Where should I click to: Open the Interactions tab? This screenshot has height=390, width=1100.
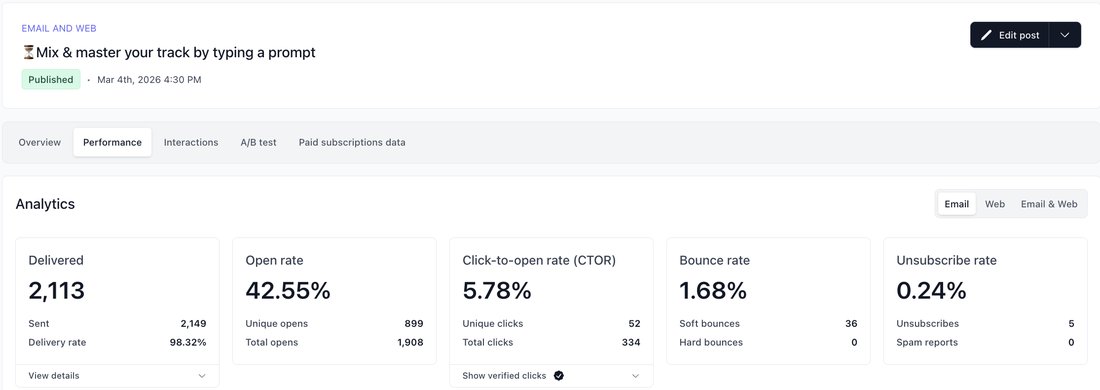point(191,142)
